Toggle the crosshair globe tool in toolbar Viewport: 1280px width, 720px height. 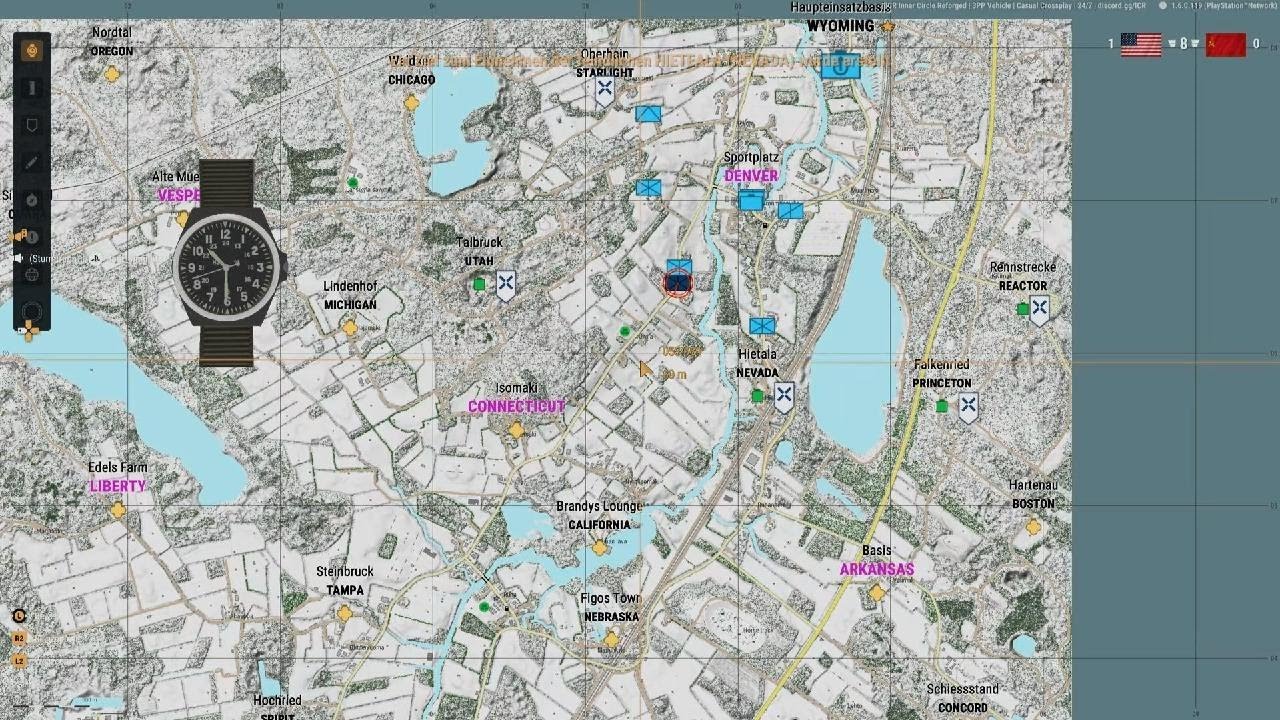[32, 274]
